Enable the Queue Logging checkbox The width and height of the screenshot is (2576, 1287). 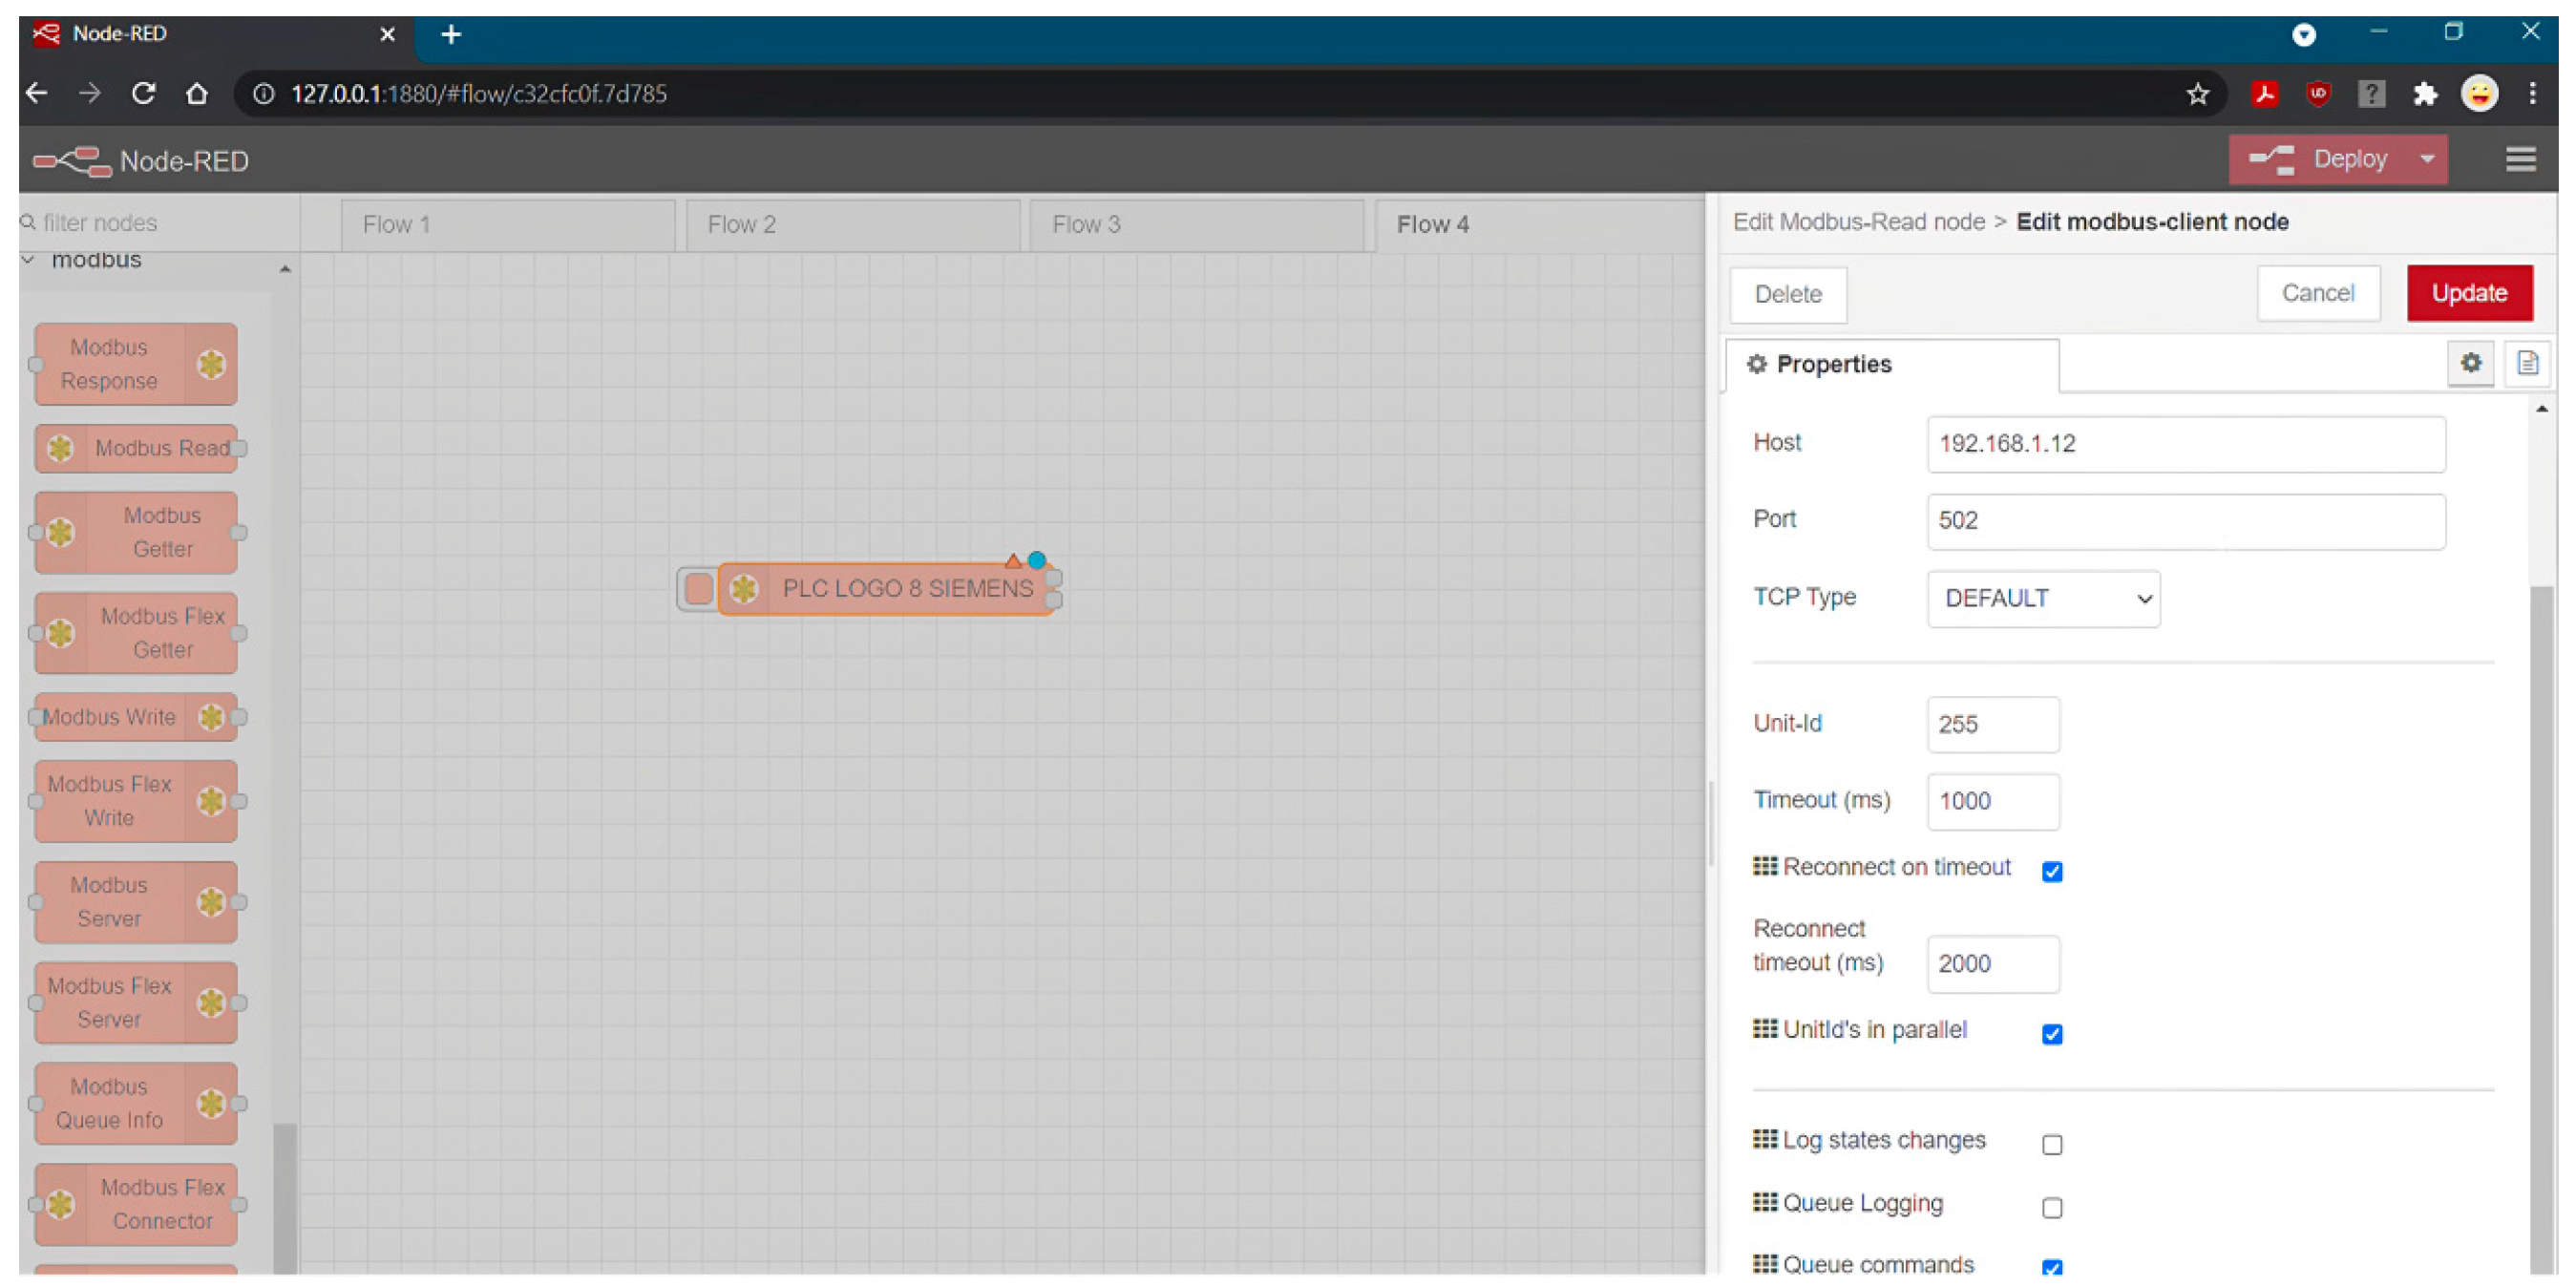pyautogui.click(x=2051, y=1207)
